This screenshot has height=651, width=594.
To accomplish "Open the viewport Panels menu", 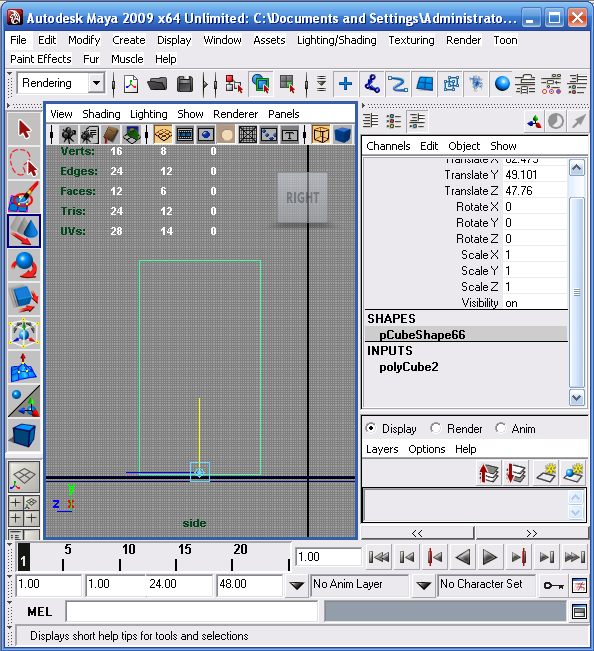I will click(x=284, y=114).
